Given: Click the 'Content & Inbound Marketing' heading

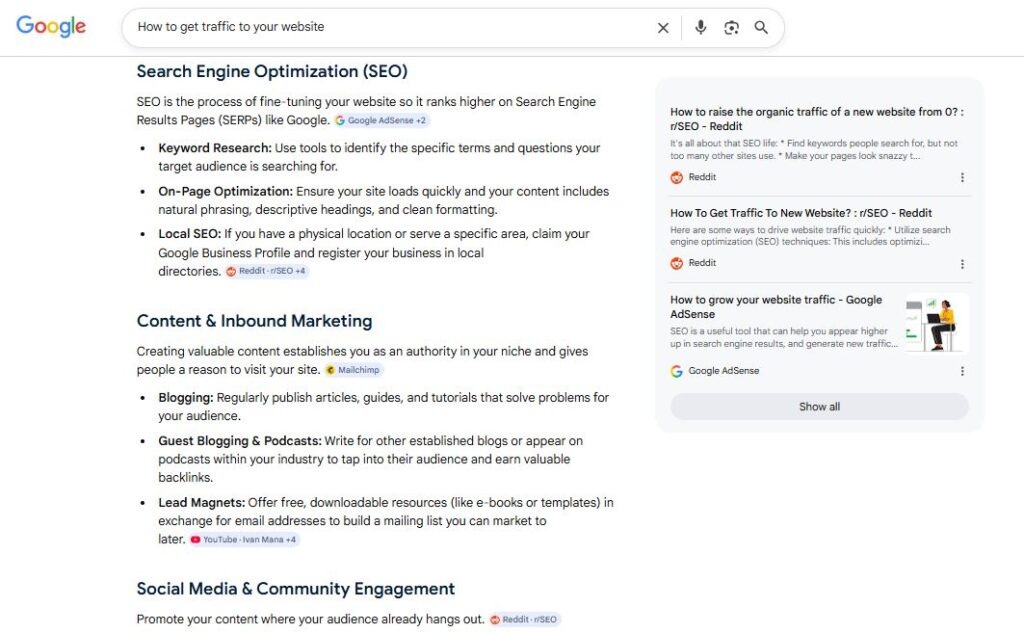Looking at the screenshot, I should [x=254, y=321].
